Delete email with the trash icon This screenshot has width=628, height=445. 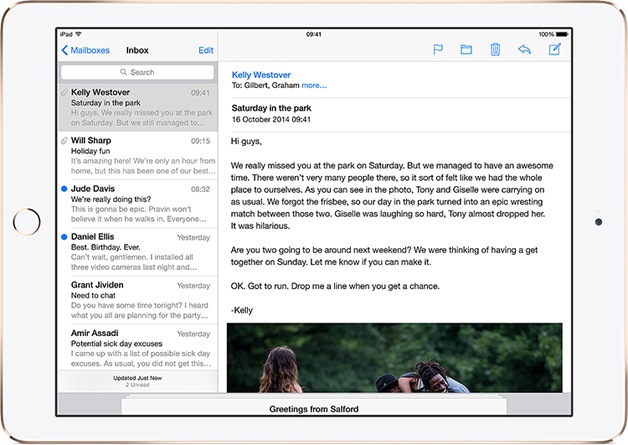coord(495,50)
